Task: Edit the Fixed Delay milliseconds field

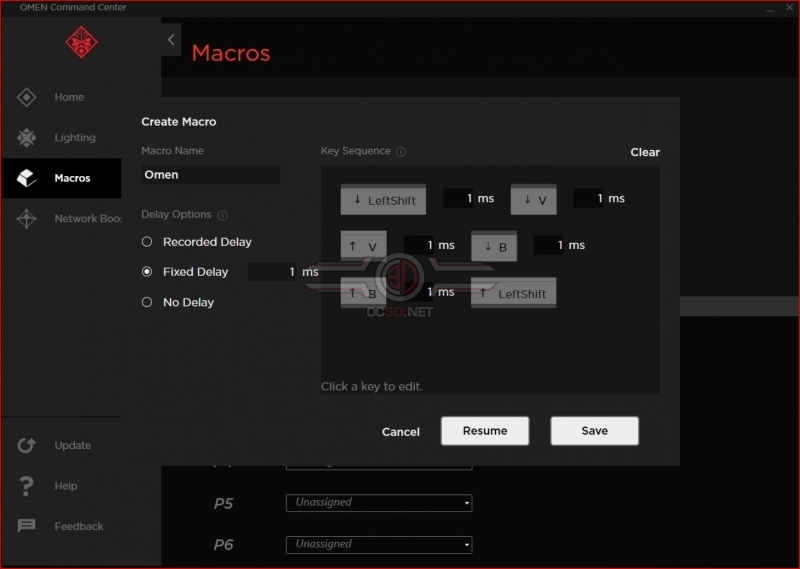Action: pos(273,271)
